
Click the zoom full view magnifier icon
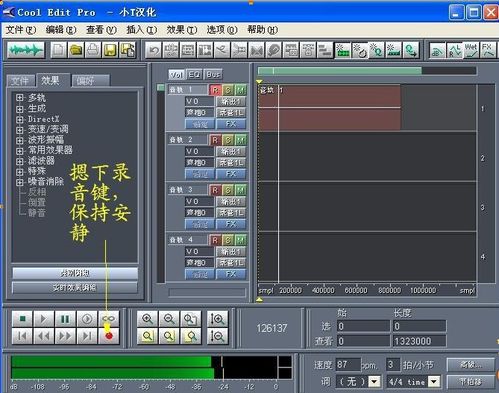(x=191, y=319)
